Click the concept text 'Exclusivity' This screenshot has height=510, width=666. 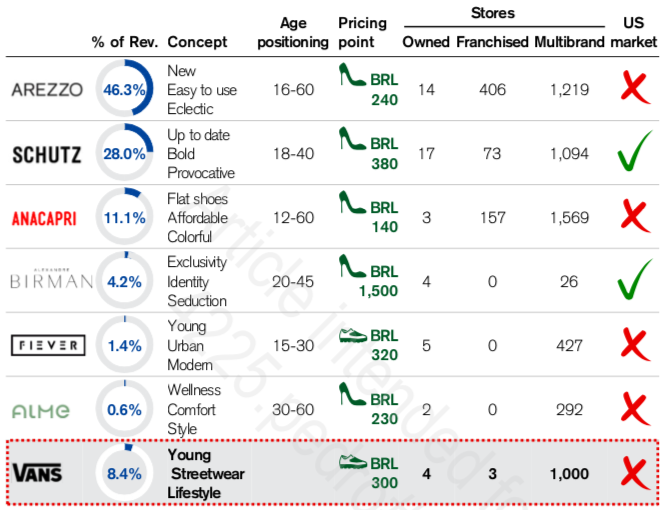coord(197,262)
